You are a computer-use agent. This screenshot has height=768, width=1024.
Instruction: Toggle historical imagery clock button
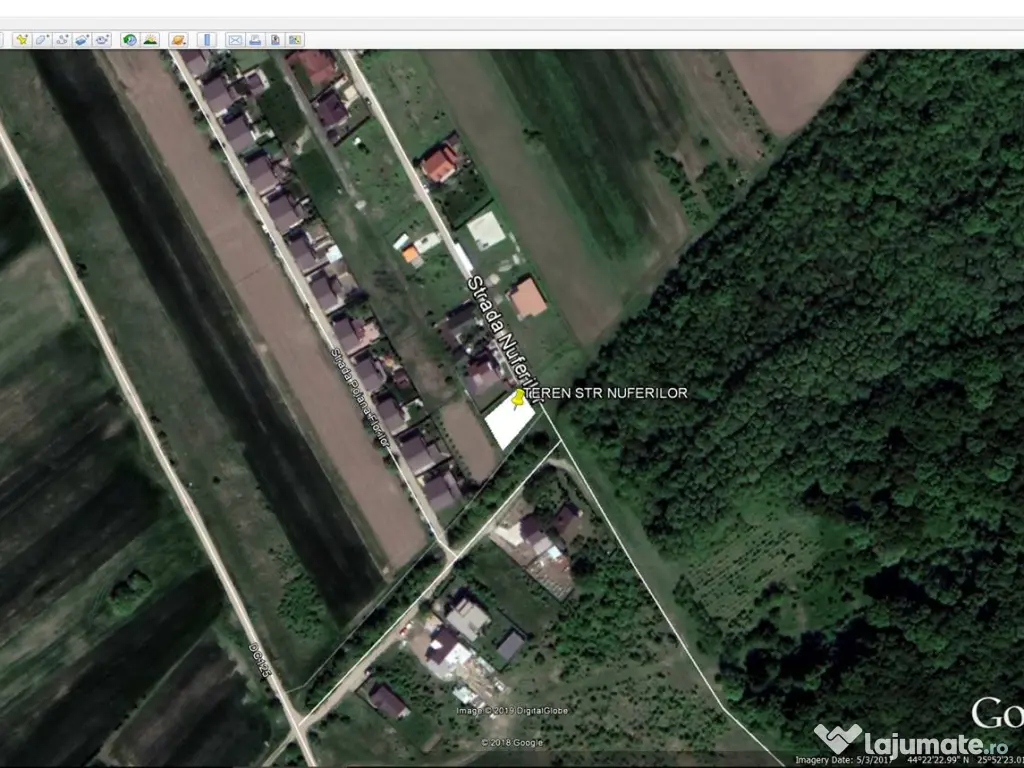click(x=129, y=40)
